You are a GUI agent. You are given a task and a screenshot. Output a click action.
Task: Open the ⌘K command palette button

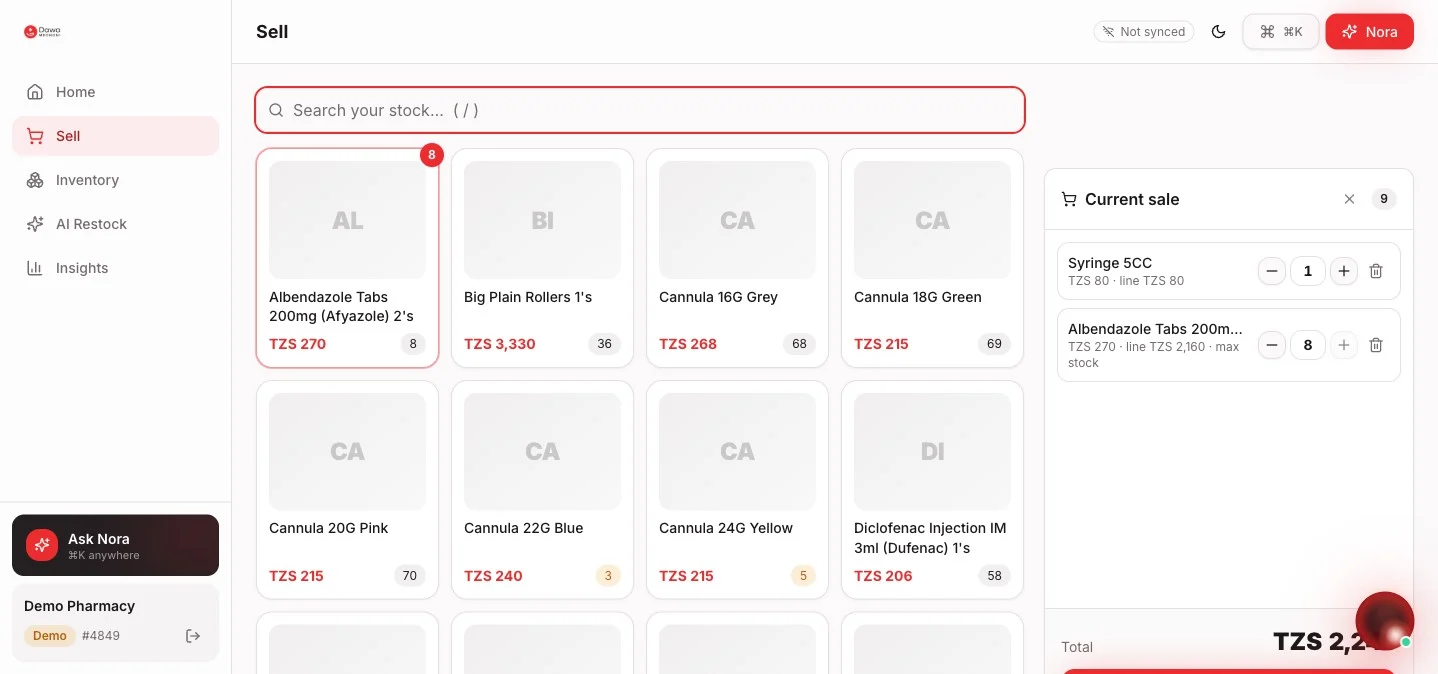coord(1281,32)
